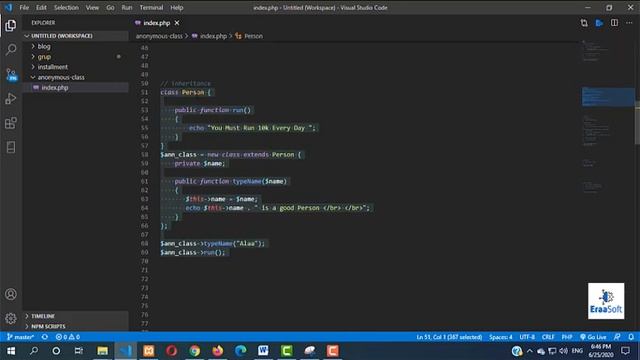This screenshot has height=360, width=640.
Task: Open Firefox from the taskbar
Action: 218,351
